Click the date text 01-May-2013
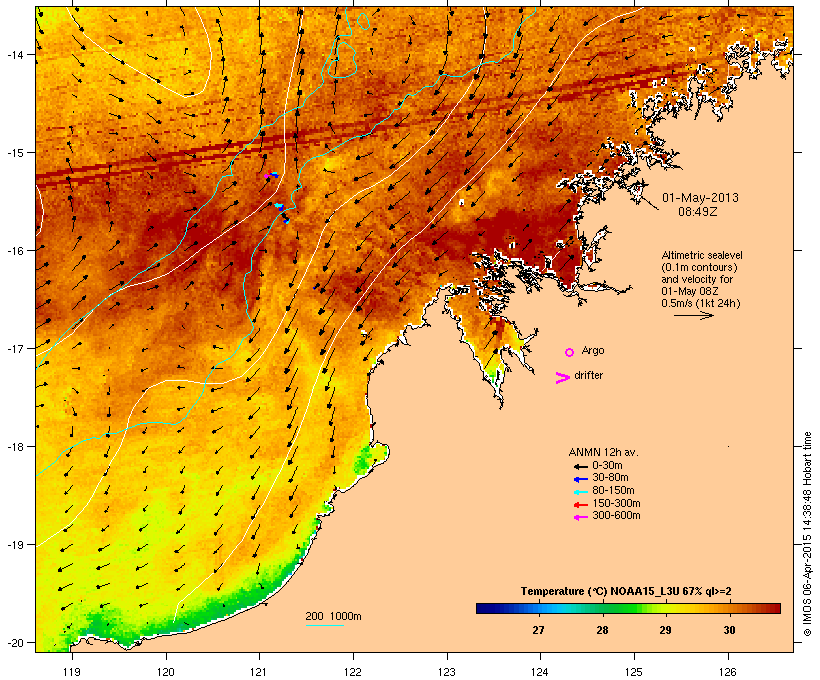Viewport: 820px width, 680px height. click(x=700, y=198)
